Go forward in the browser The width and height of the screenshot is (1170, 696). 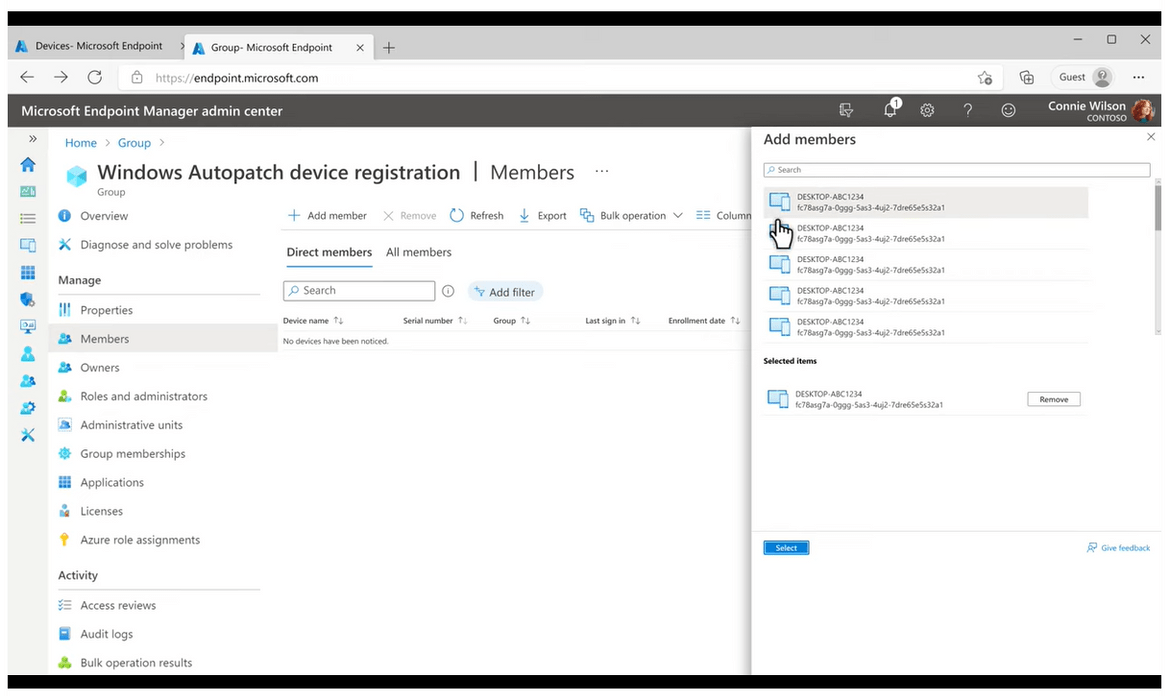[60, 78]
